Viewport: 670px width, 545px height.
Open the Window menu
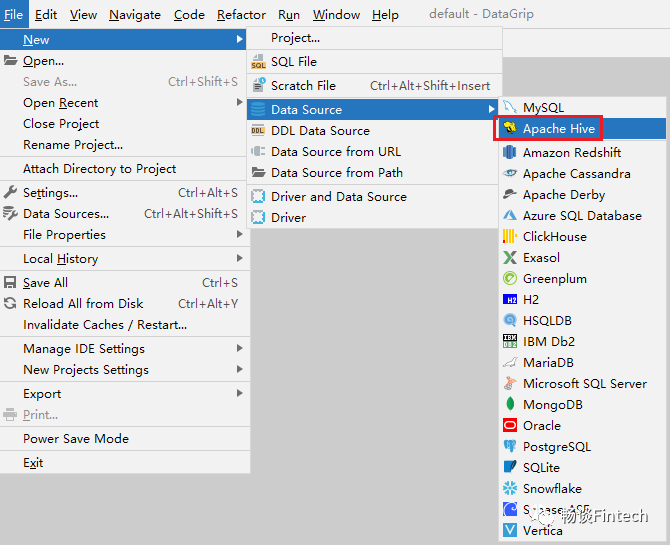pyautogui.click(x=336, y=15)
